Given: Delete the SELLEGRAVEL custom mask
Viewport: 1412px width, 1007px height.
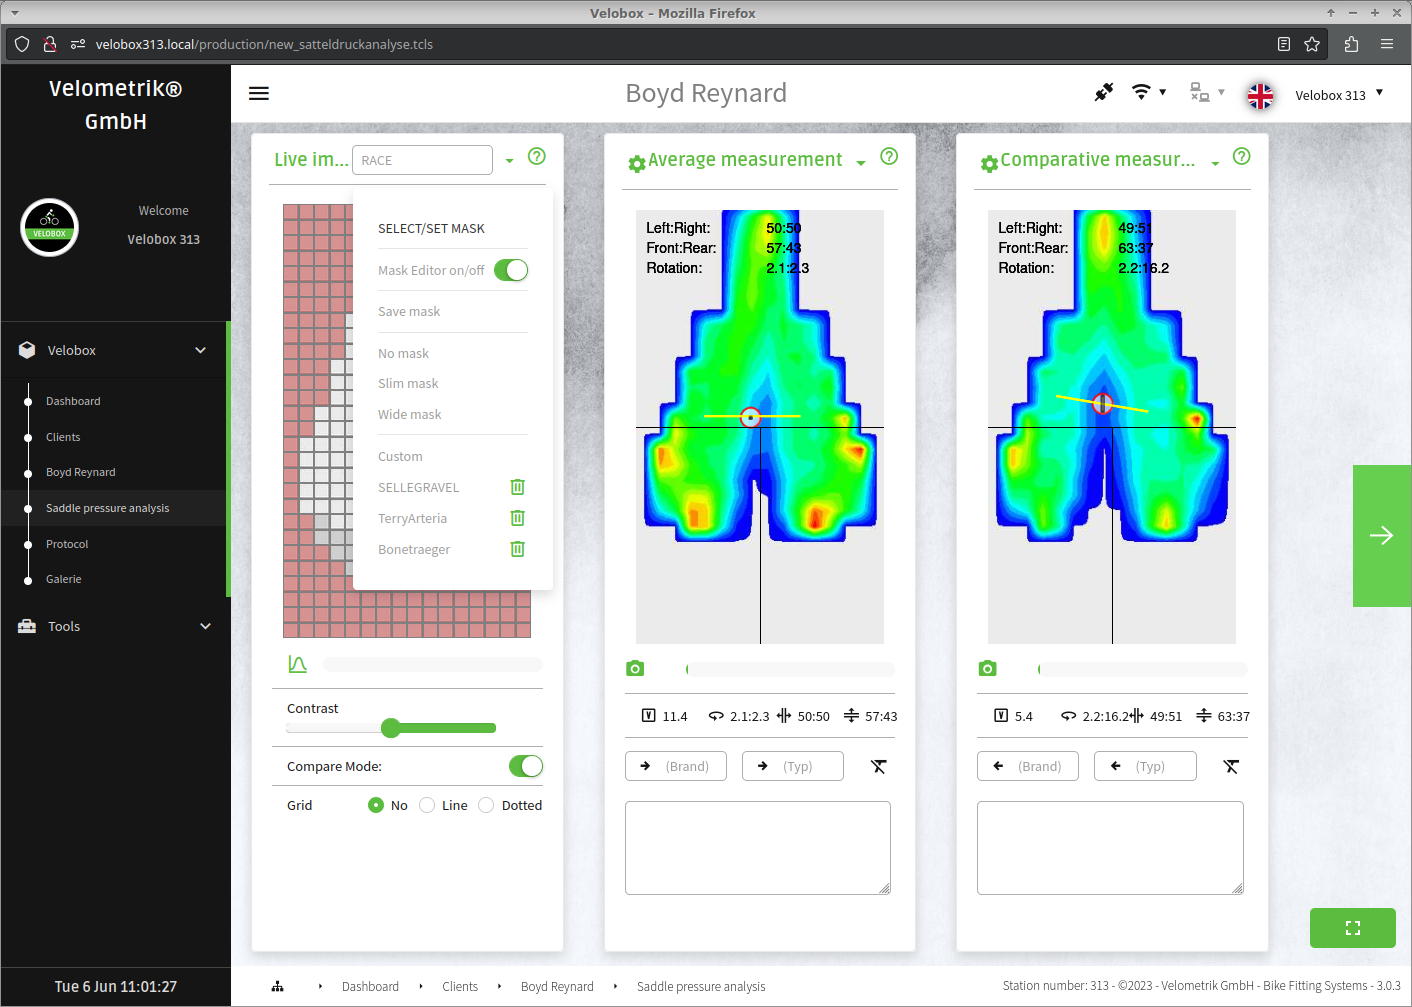Looking at the screenshot, I should pyautogui.click(x=517, y=487).
